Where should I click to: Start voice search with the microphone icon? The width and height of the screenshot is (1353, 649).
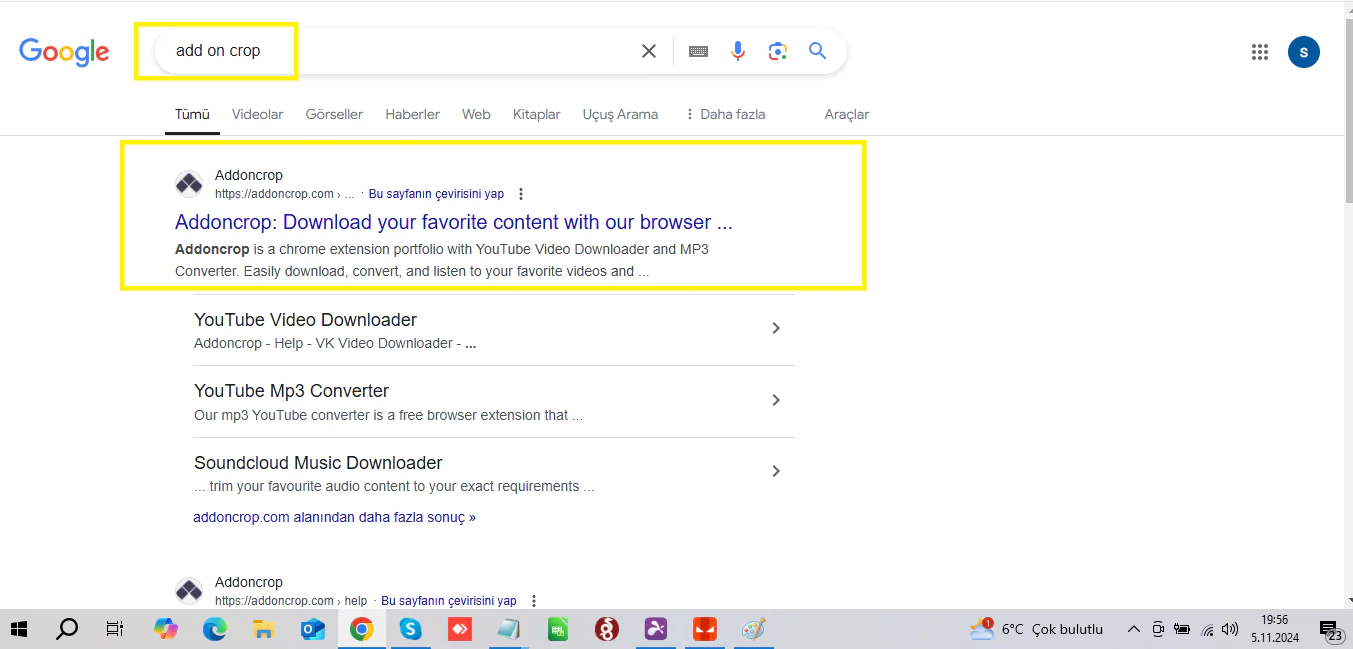pyautogui.click(x=738, y=50)
